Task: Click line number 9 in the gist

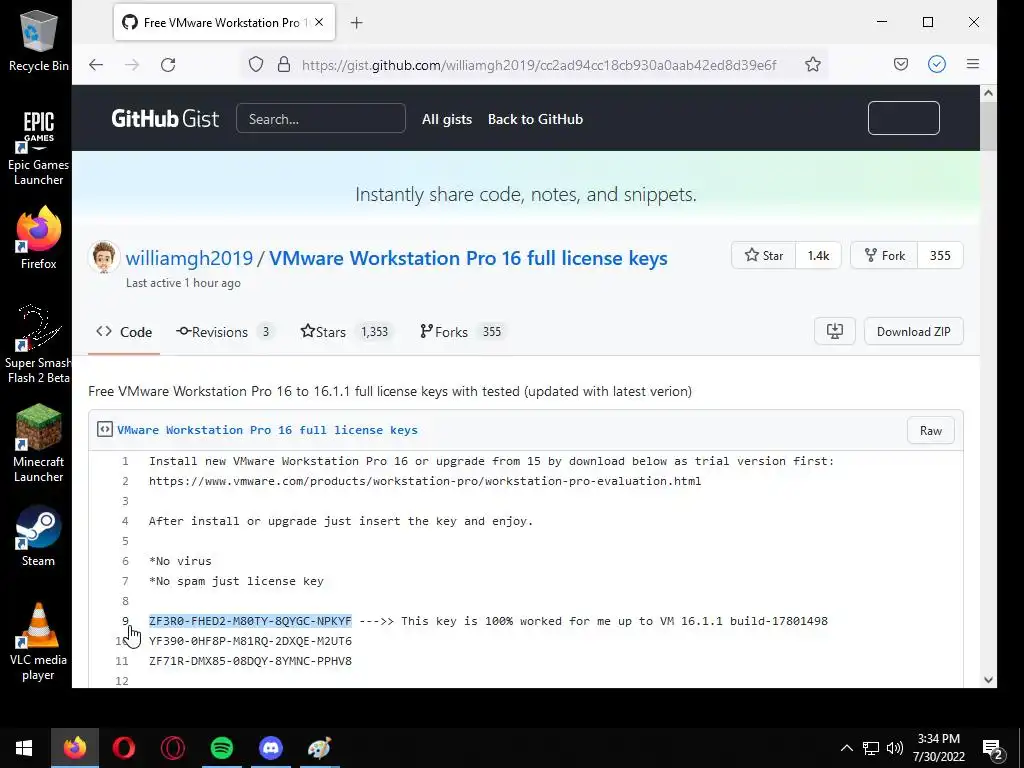Action: [x=125, y=621]
